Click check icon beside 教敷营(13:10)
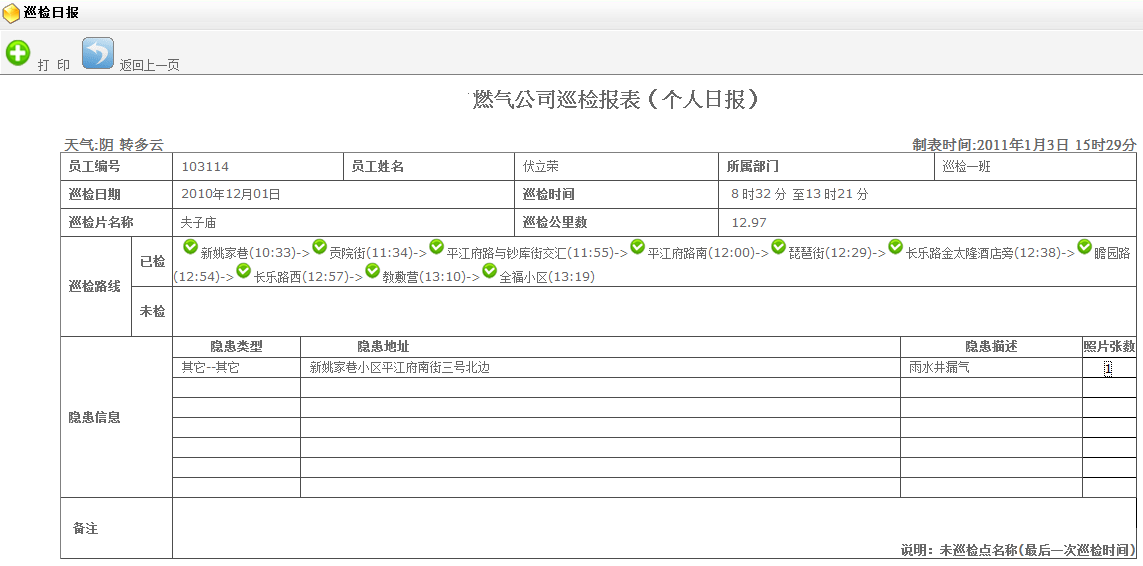Viewport: 1143px width, 566px height. 372,271
